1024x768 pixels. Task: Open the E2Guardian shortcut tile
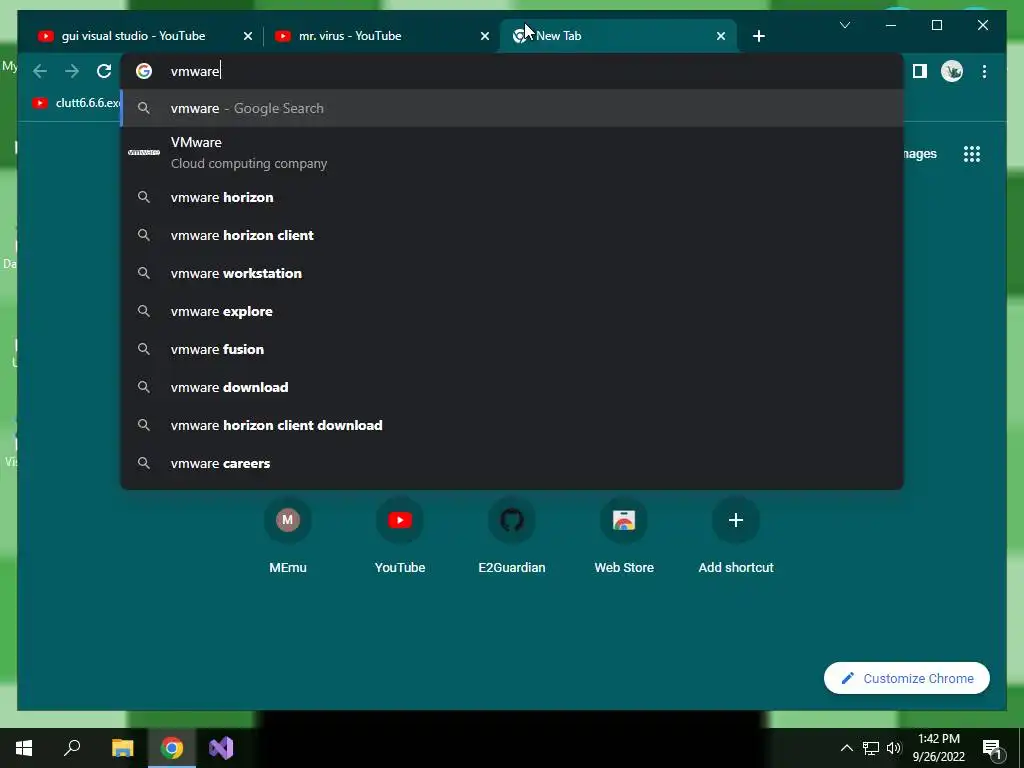(x=512, y=536)
